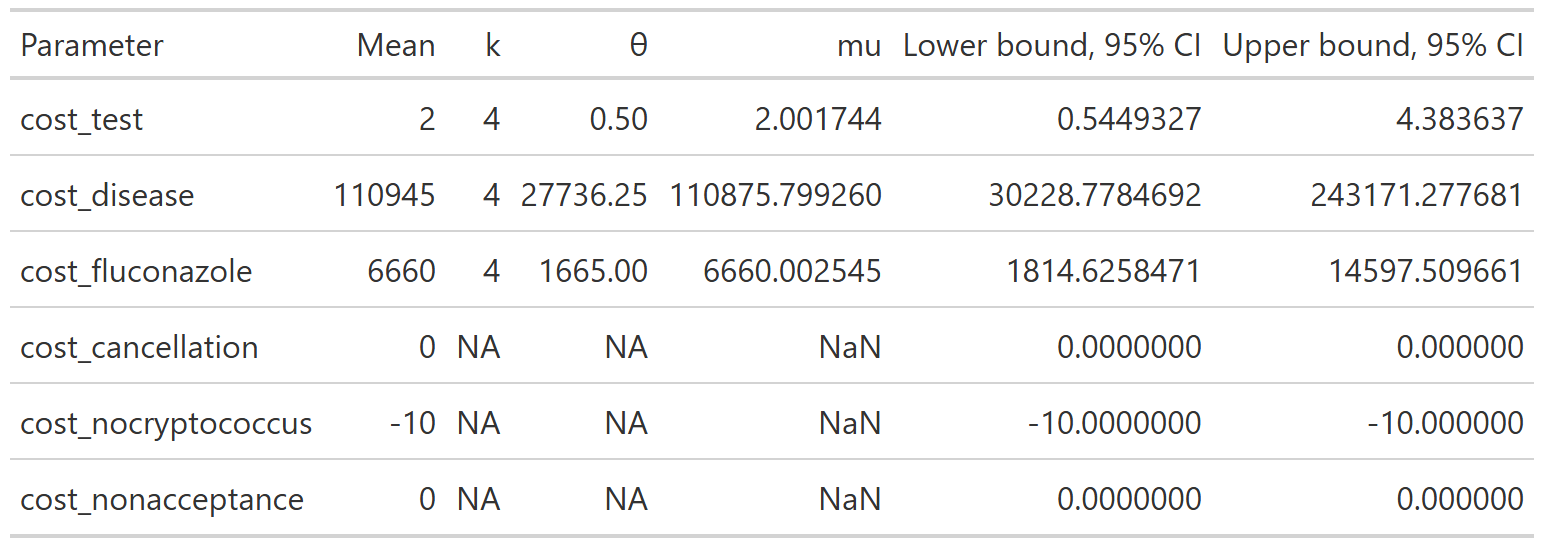This screenshot has width=1544, height=546.
Task: Select the θ column header
Action: 638,46
